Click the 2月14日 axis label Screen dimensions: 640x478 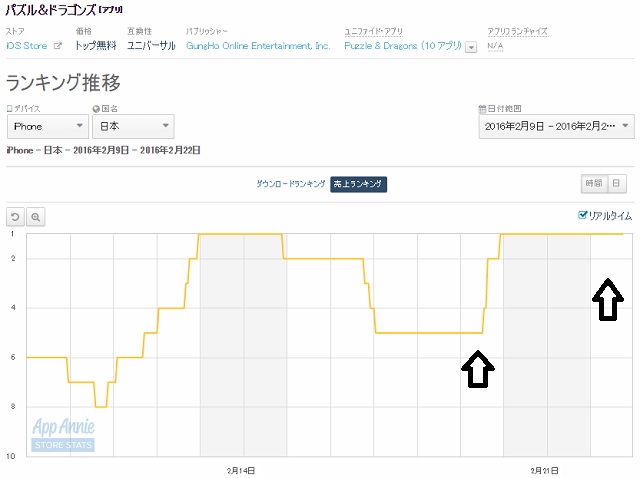pos(241,471)
